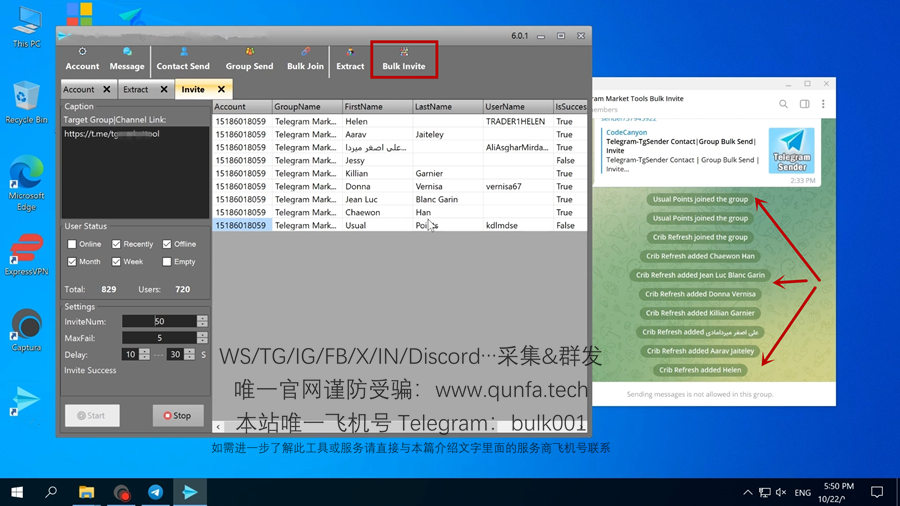Adjust the maximum Delay stepper (30)
This screenshot has width=900, height=506.
(189, 355)
